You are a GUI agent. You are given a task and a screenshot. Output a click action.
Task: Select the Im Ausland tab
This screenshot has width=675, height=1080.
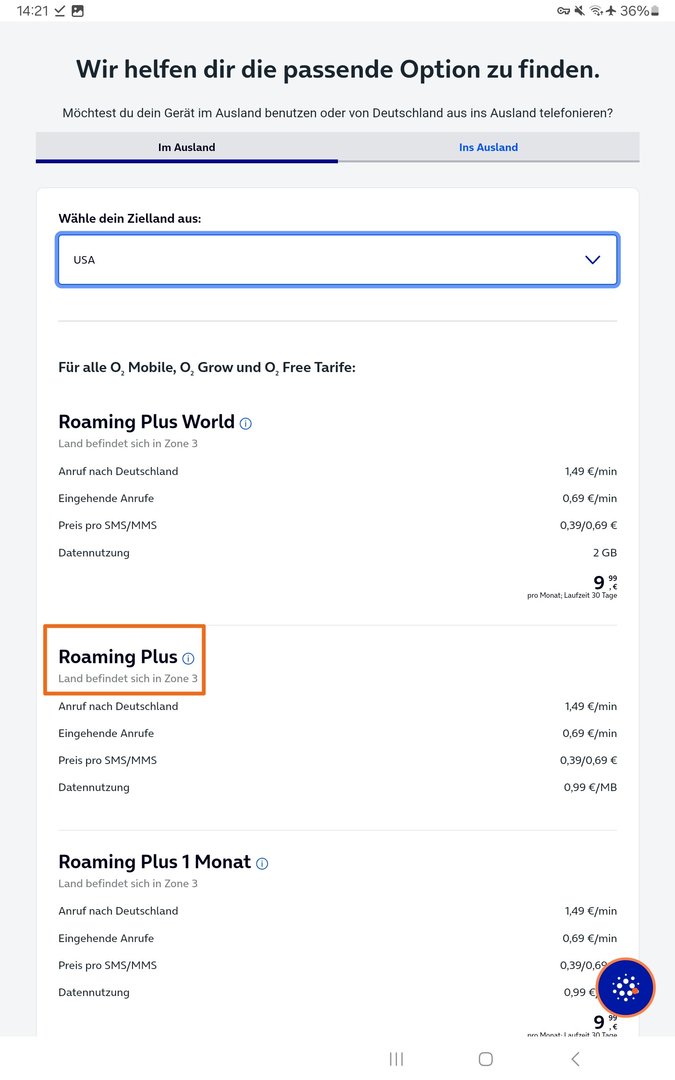tap(186, 147)
